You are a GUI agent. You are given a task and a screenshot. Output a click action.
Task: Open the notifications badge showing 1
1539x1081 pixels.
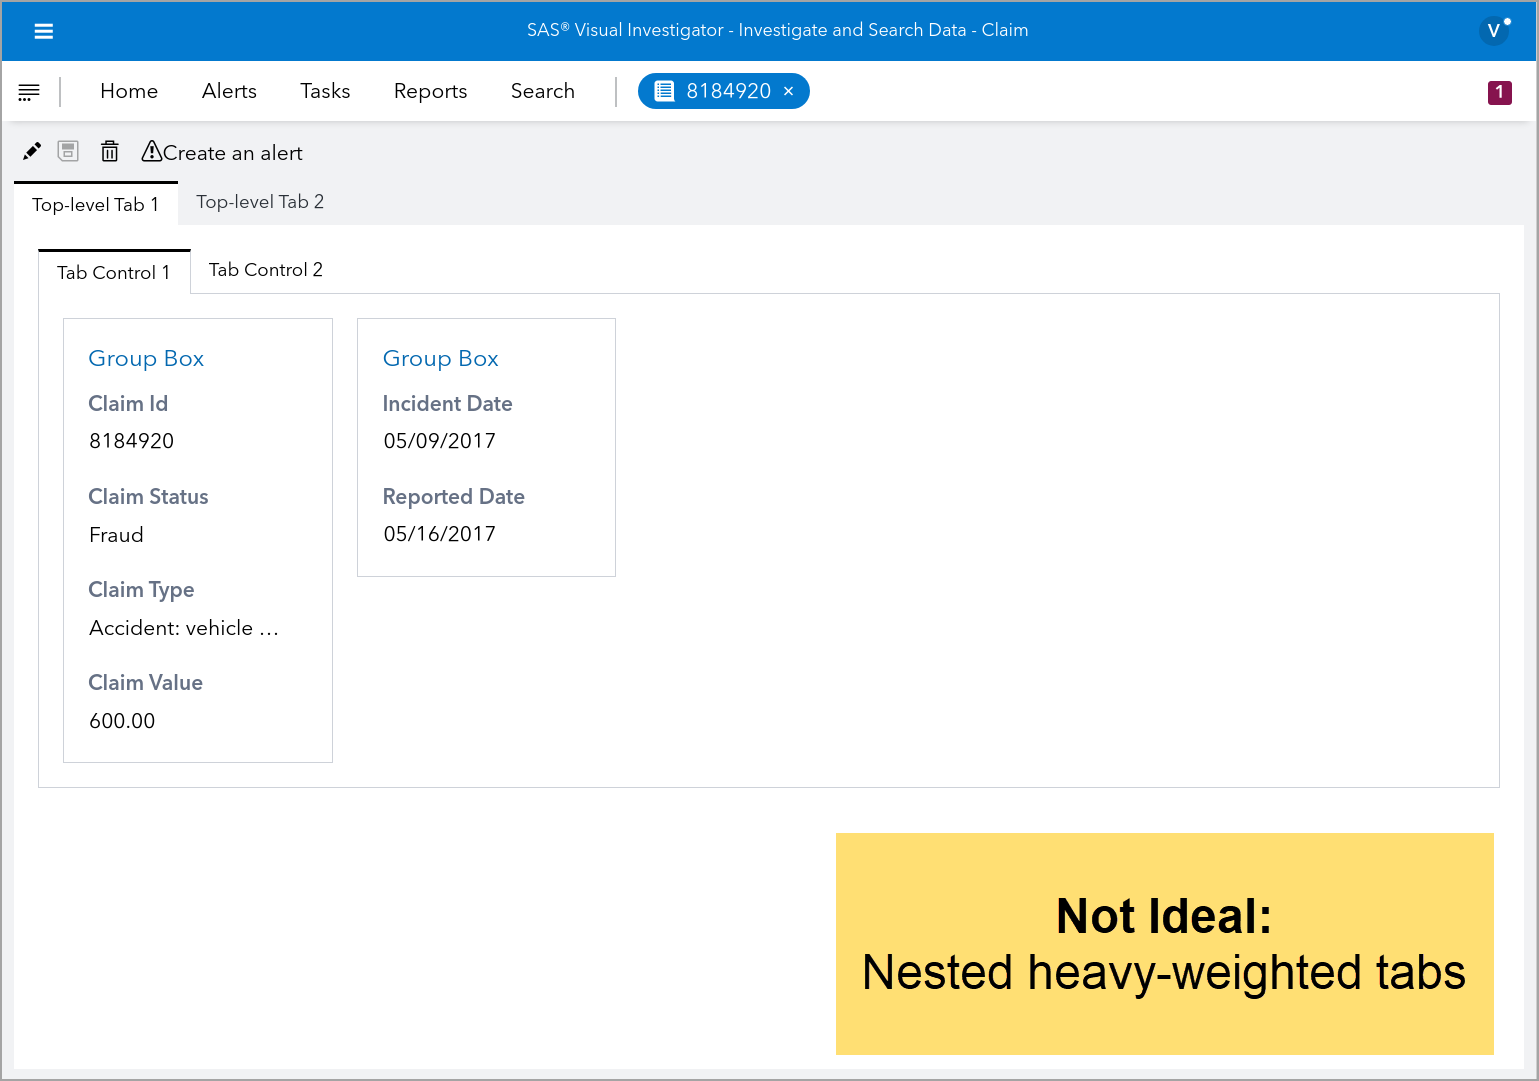1499,92
